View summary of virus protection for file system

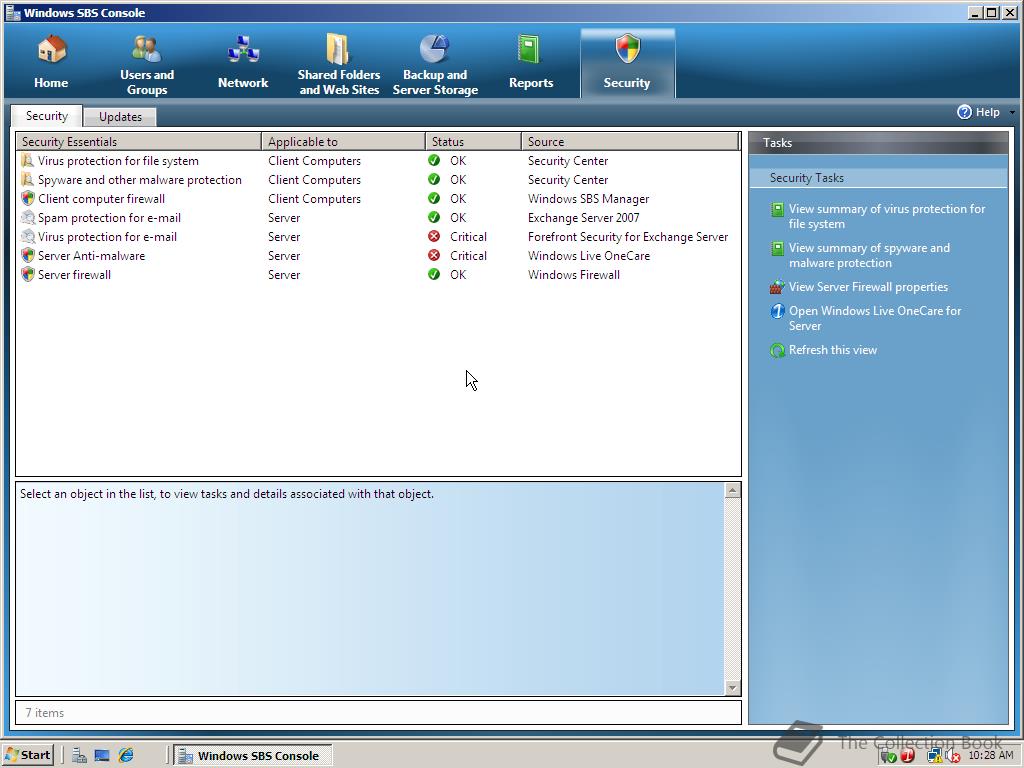(x=887, y=216)
